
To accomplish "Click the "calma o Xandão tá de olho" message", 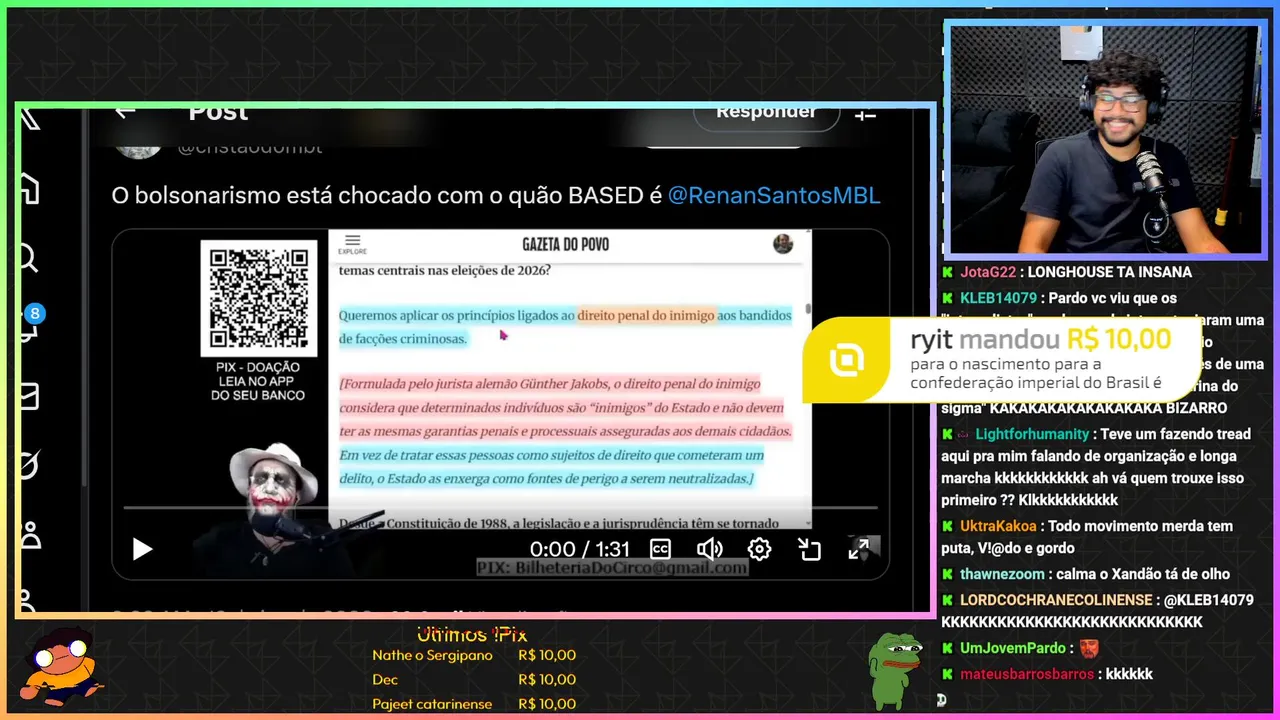I will point(1144,574).
